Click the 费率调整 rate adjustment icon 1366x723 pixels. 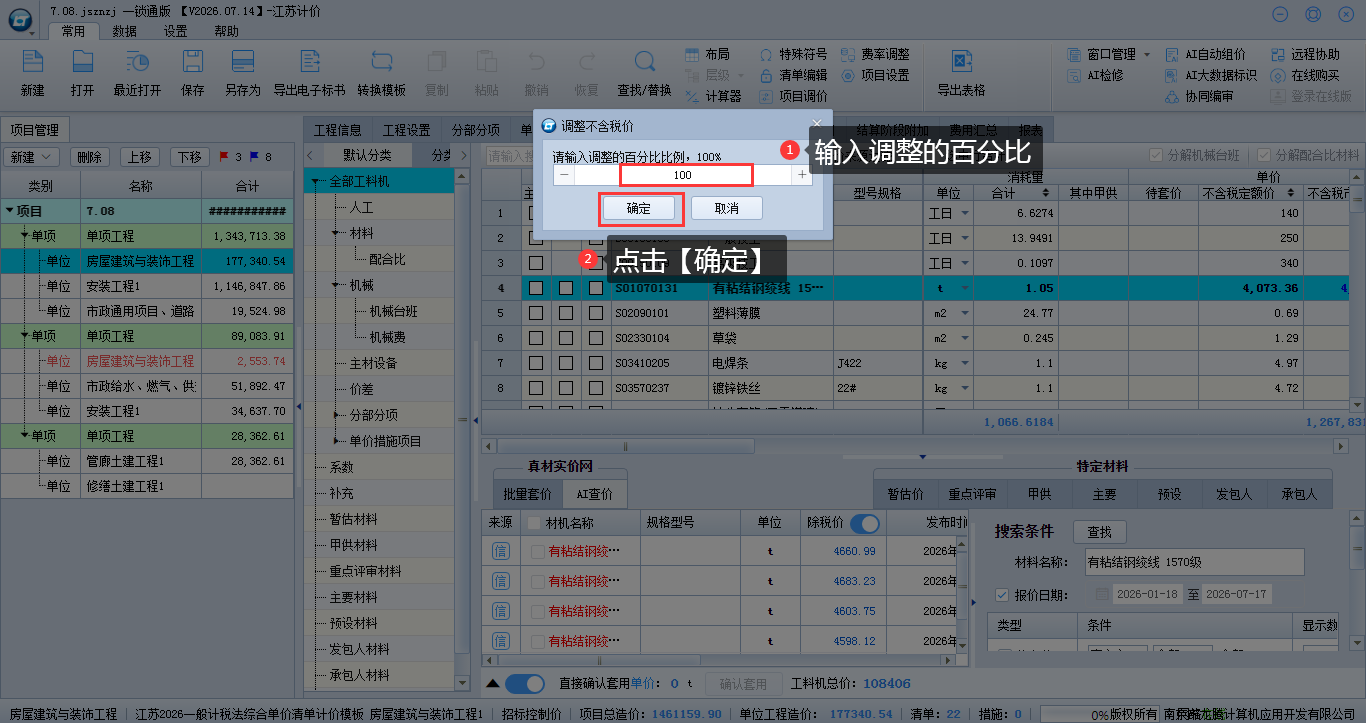tap(849, 54)
